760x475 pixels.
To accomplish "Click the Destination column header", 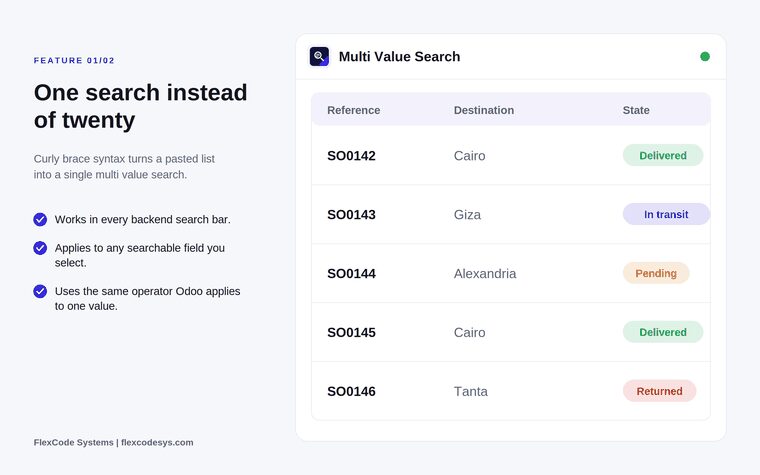I will tap(484, 110).
